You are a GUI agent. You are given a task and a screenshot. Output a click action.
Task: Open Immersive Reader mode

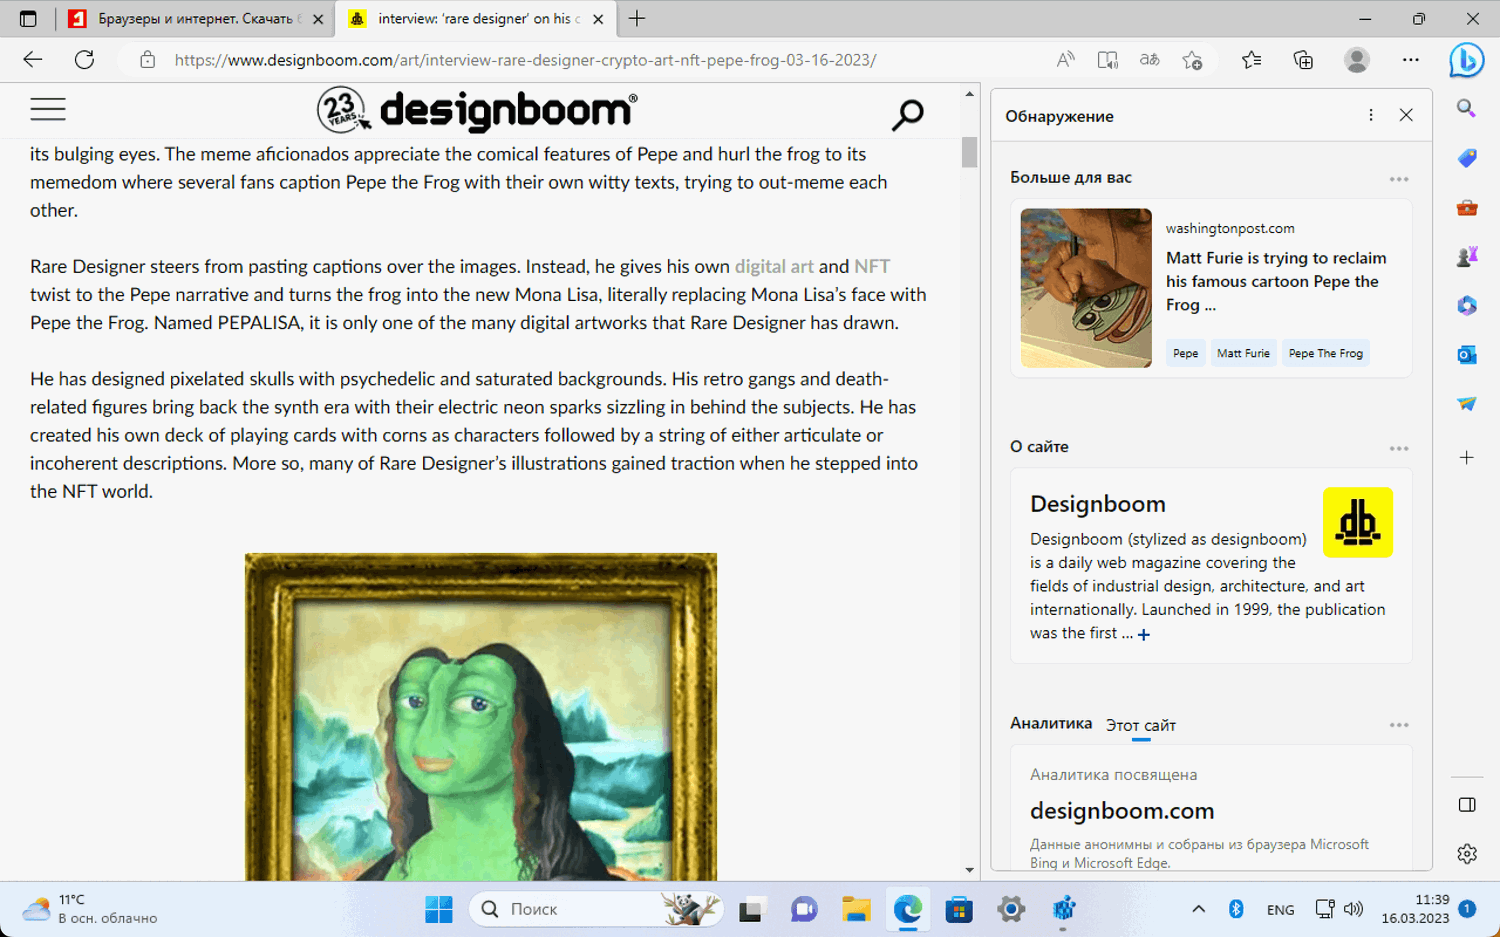[1108, 60]
